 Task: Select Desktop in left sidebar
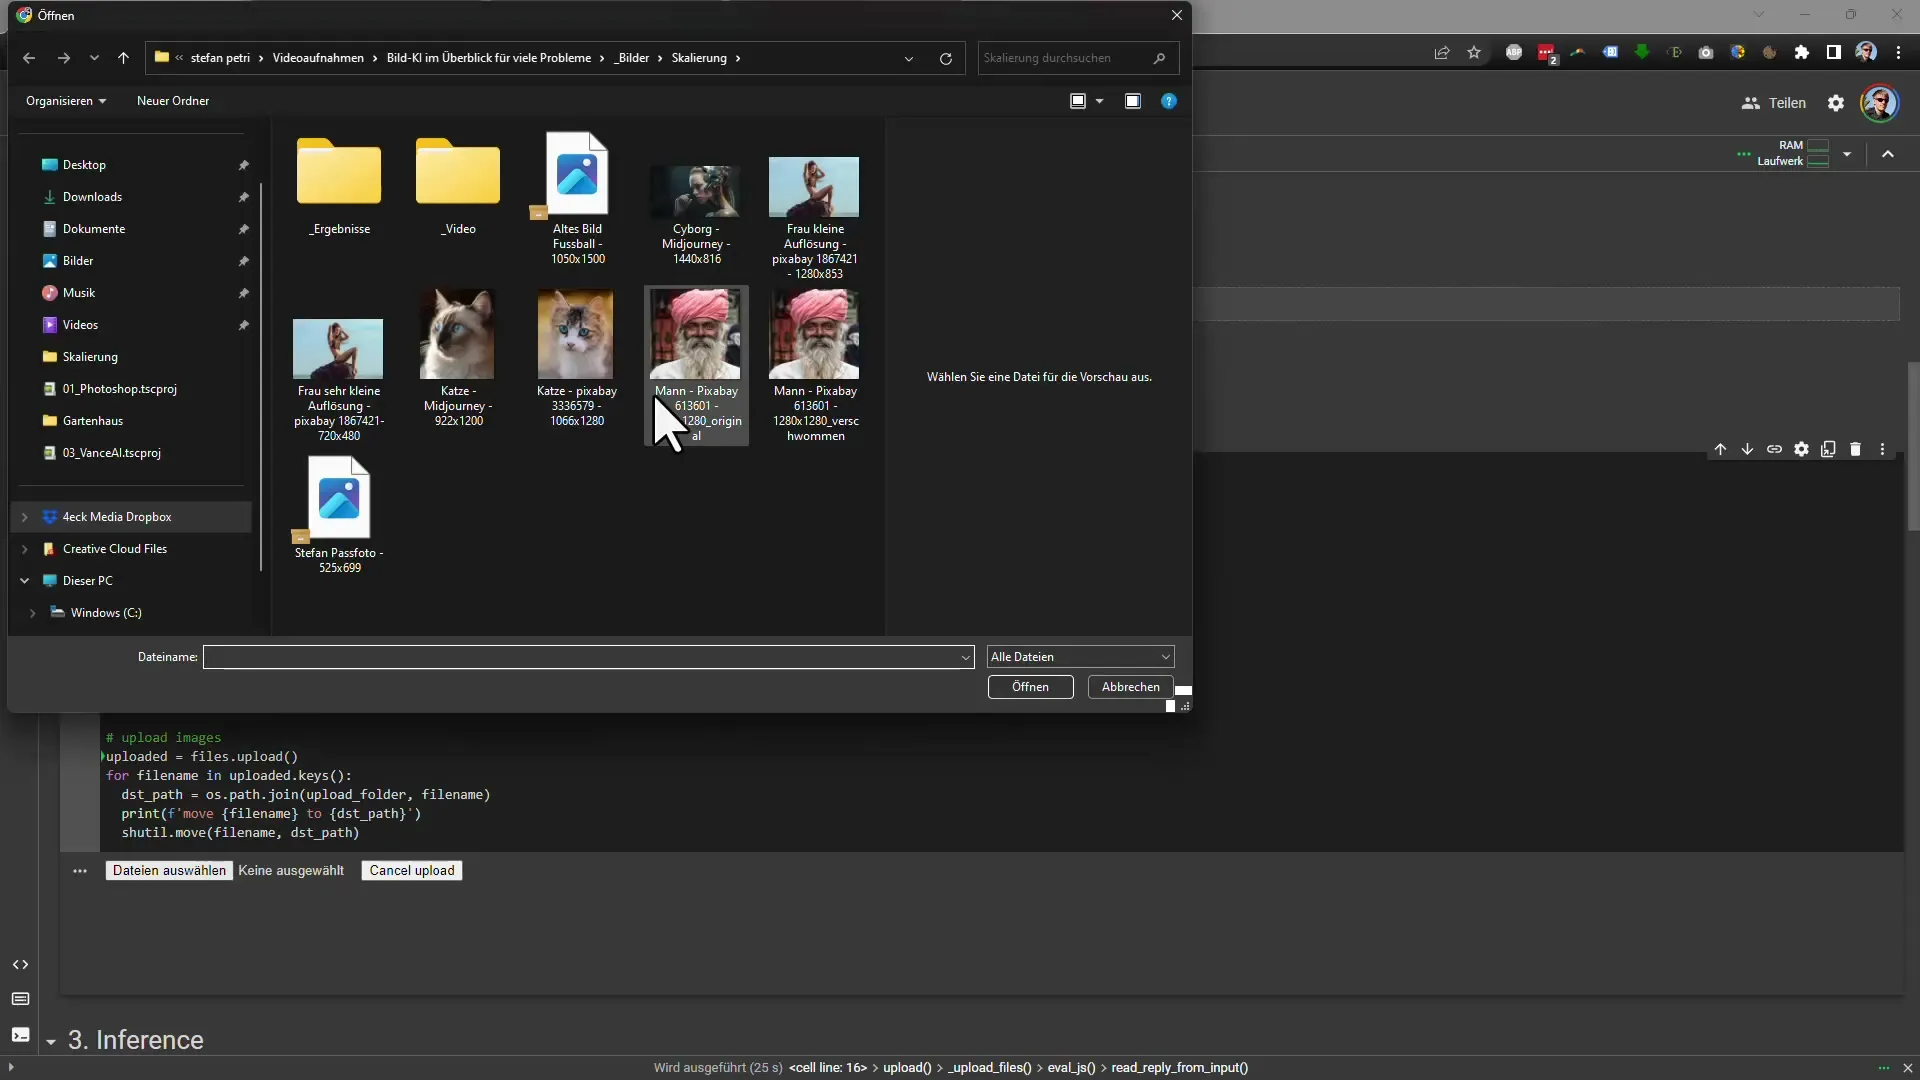coord(84,164)
